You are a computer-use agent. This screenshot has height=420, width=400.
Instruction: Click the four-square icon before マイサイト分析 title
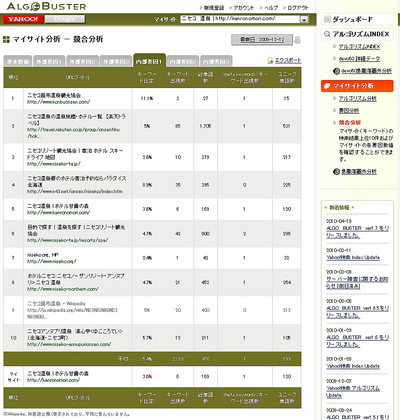(6, 39)
